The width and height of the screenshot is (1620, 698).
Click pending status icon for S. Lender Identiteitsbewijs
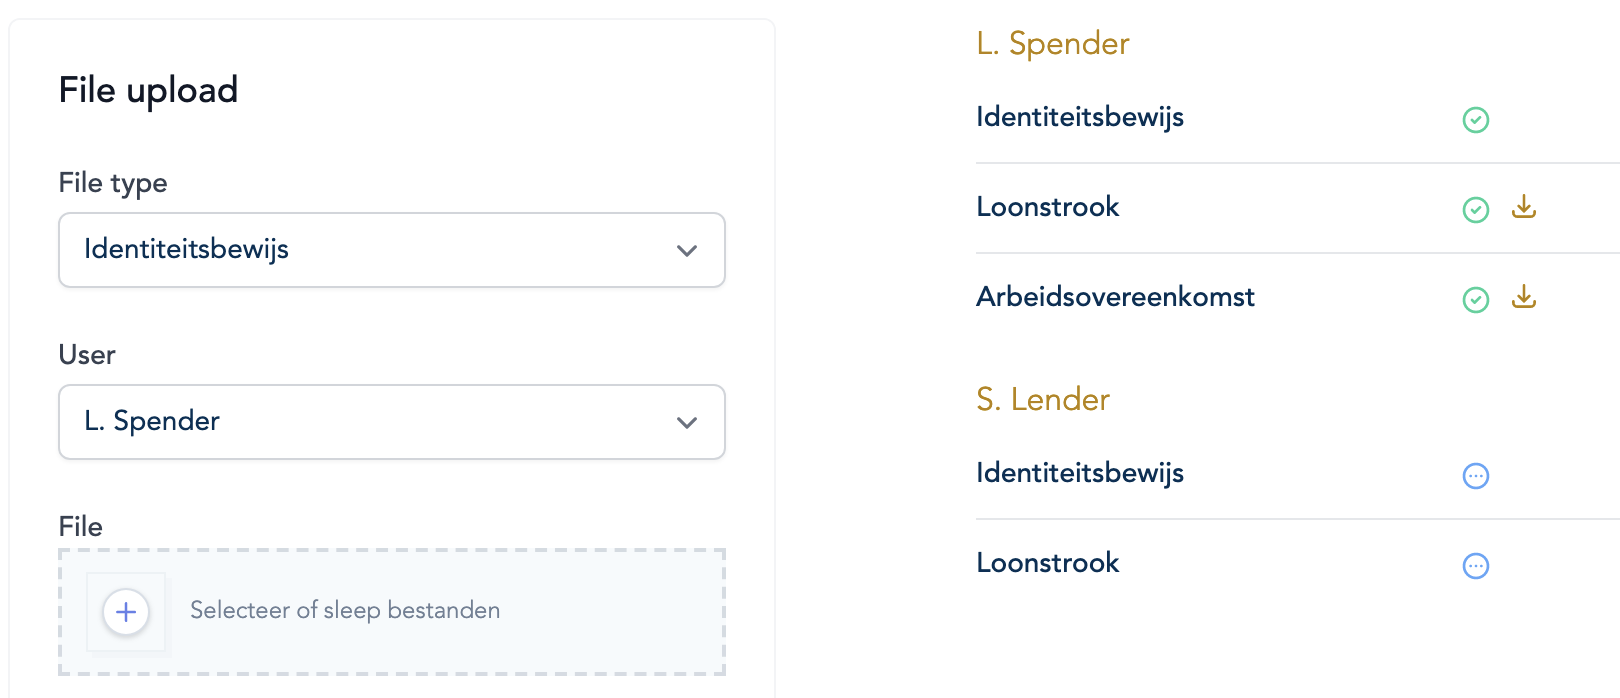1476,476
